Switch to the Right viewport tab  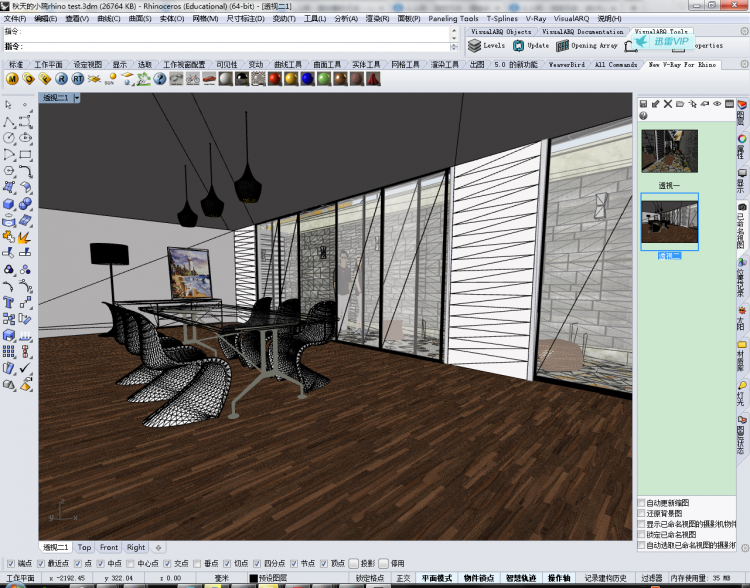pyautogui.click(x=136, y=547)
